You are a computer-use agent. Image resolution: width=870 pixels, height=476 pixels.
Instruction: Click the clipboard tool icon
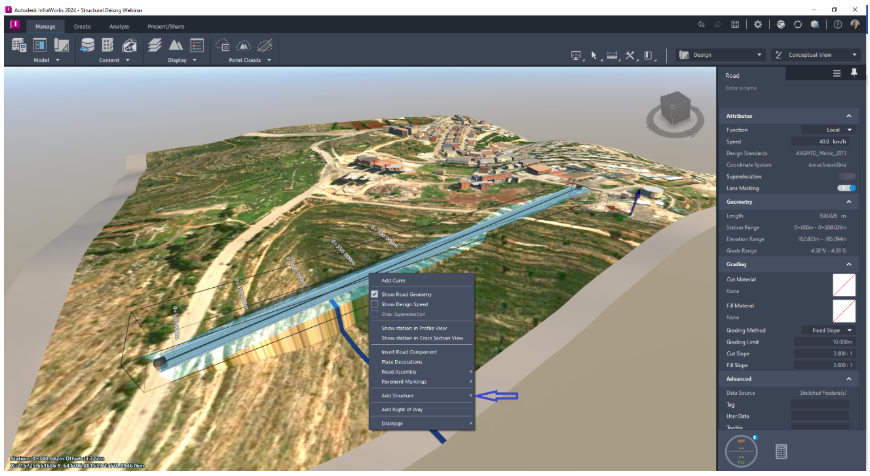click(x=648, y=55)
